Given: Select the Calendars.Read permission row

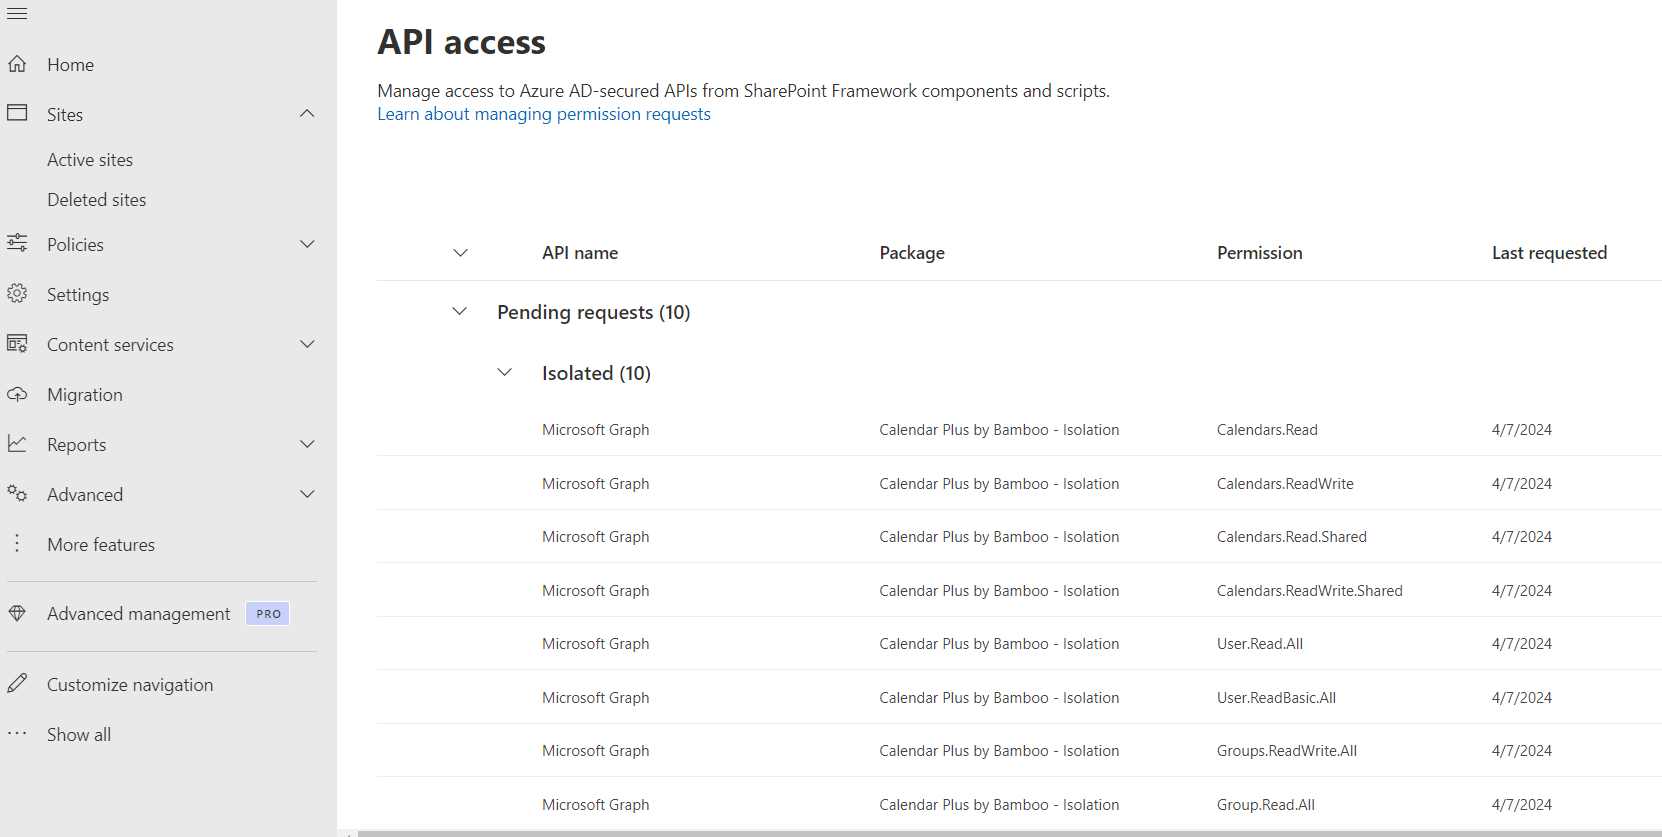Looking at the screenshot, I should coord(1019,430).
